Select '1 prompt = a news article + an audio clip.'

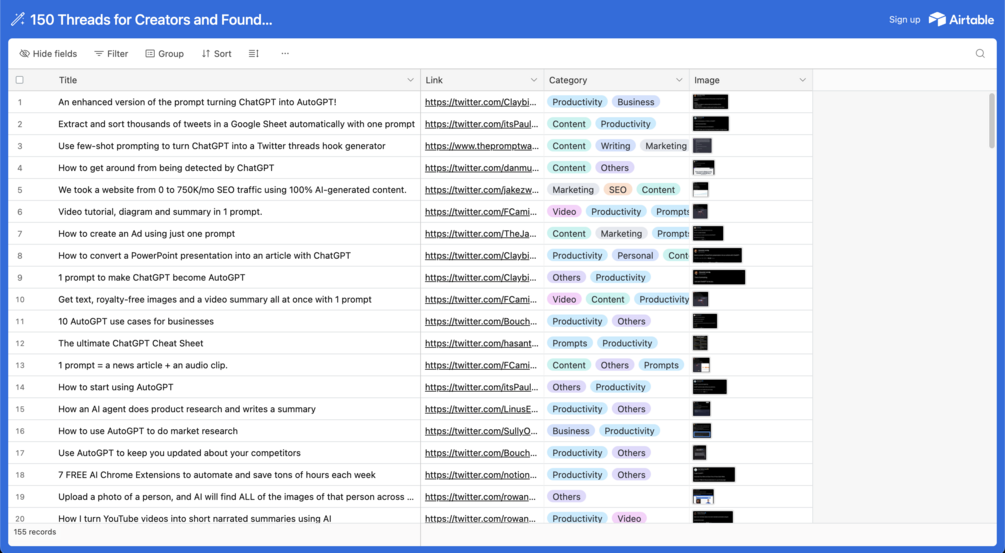pyautogui.click(x=143, y=365)
